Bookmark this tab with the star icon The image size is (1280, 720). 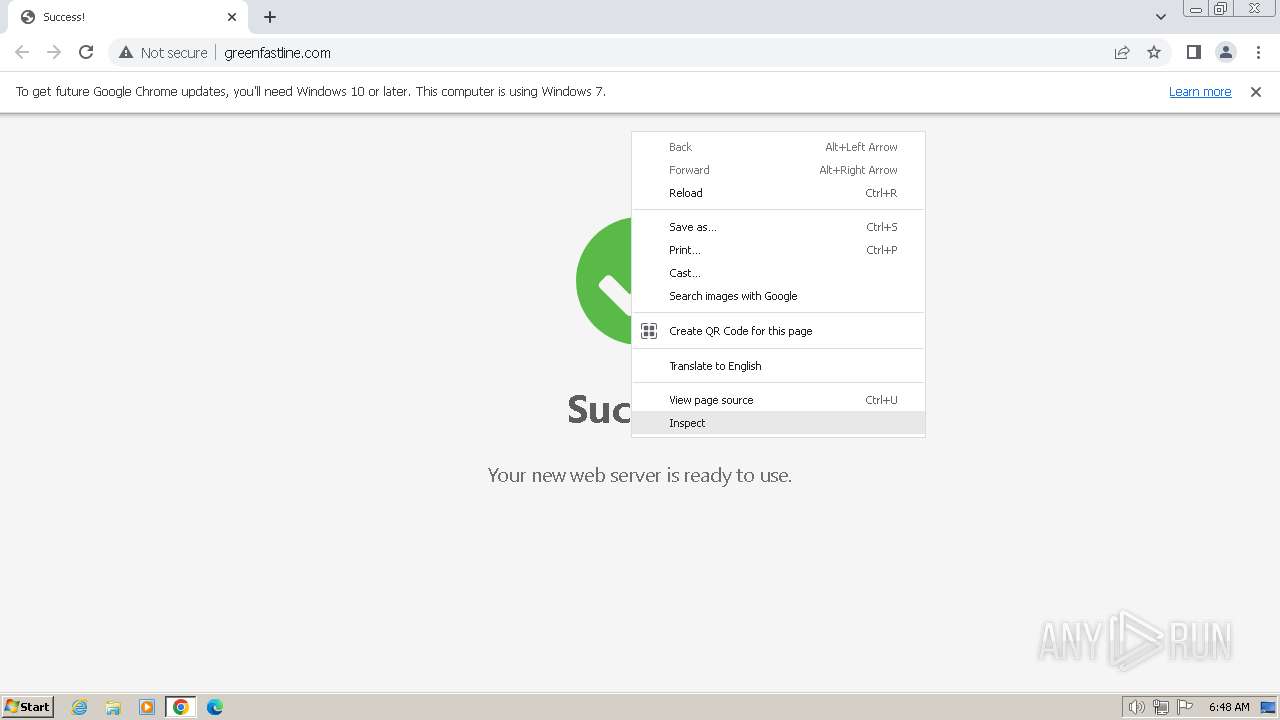coord(1154,52)
